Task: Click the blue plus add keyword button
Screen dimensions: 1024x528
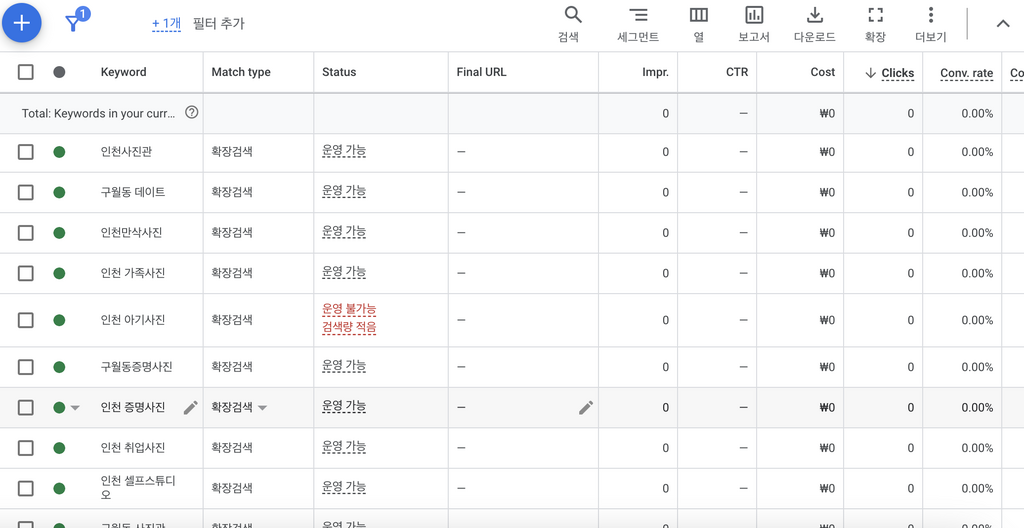Action: pyautogui.click(x=22, y=23)
